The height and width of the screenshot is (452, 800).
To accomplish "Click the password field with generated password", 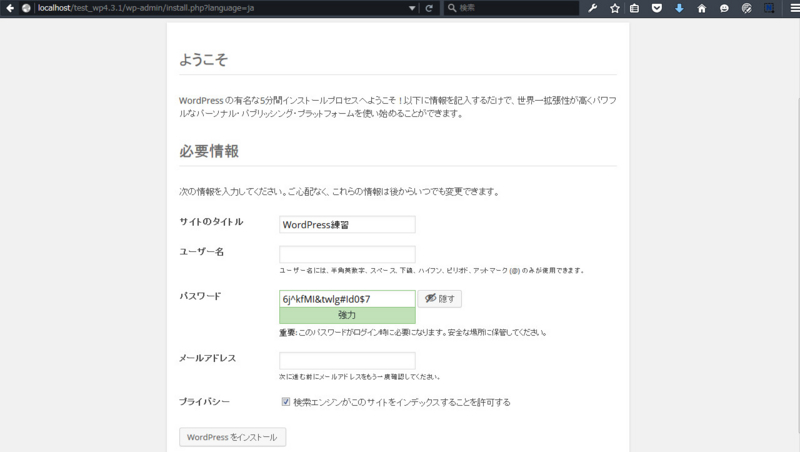I will [x=347, y=299].
